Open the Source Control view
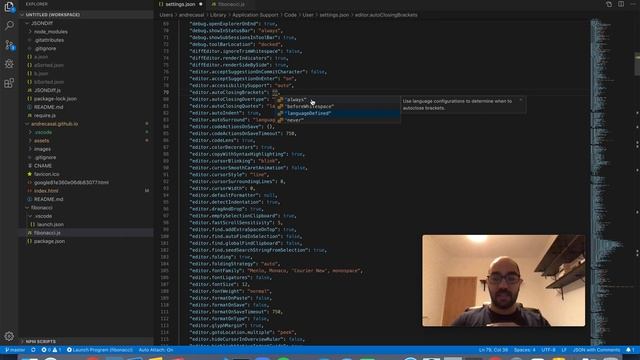This screenshot has height=360, width=640. [x=9, y=45]
